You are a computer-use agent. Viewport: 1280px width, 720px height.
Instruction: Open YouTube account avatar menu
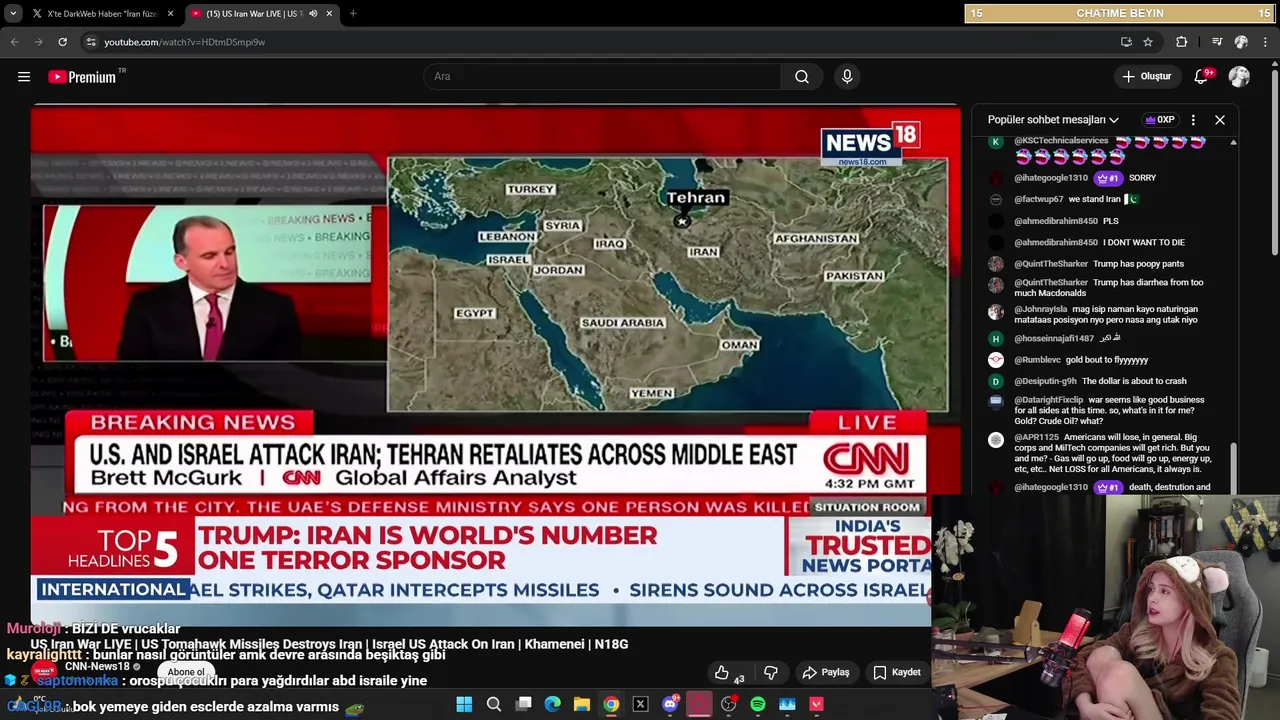(1239, 77)
